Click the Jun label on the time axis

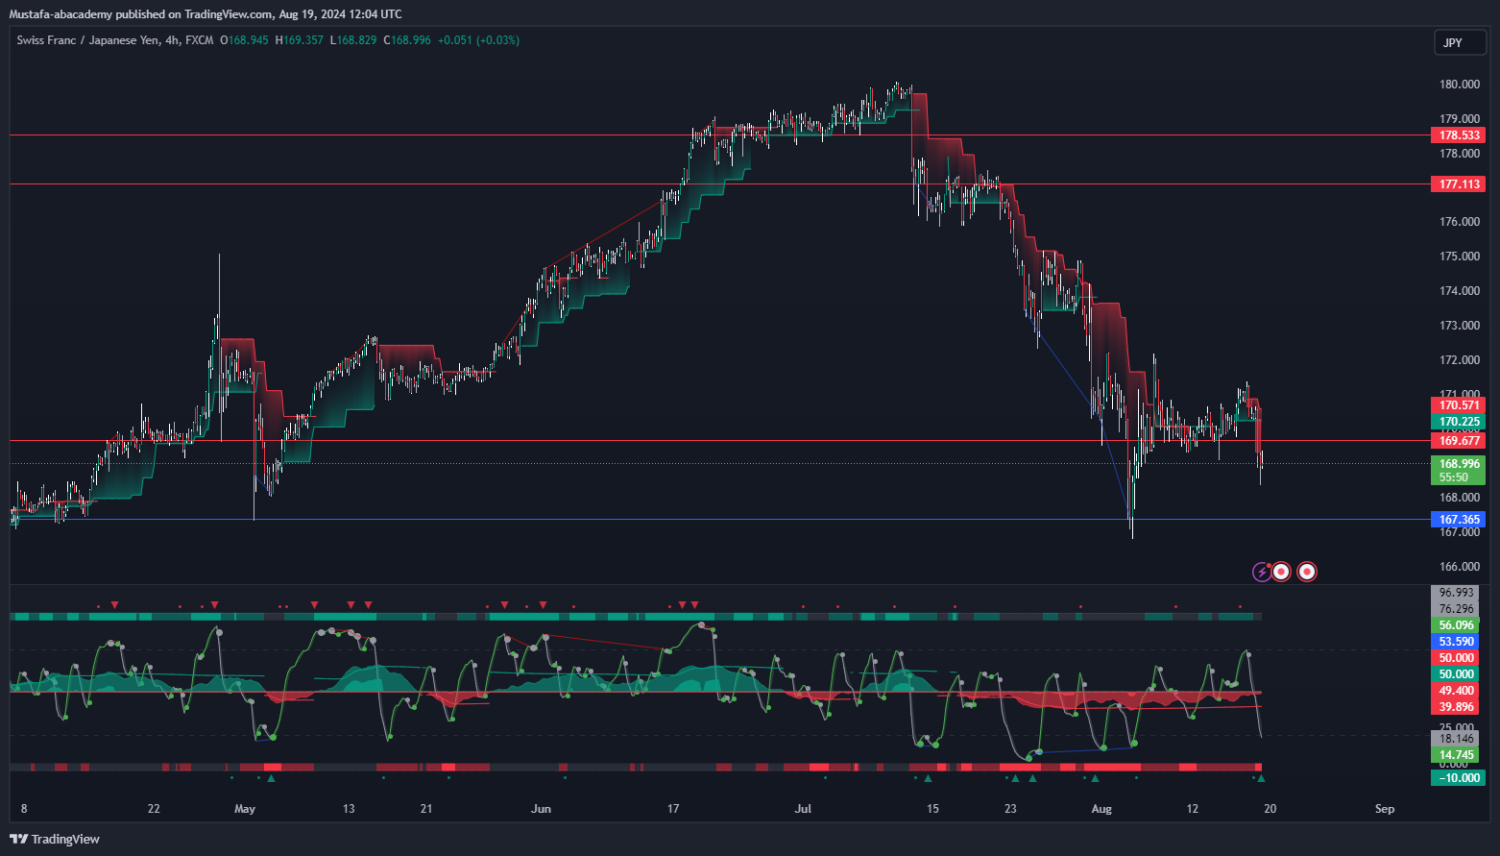[541, 809]
